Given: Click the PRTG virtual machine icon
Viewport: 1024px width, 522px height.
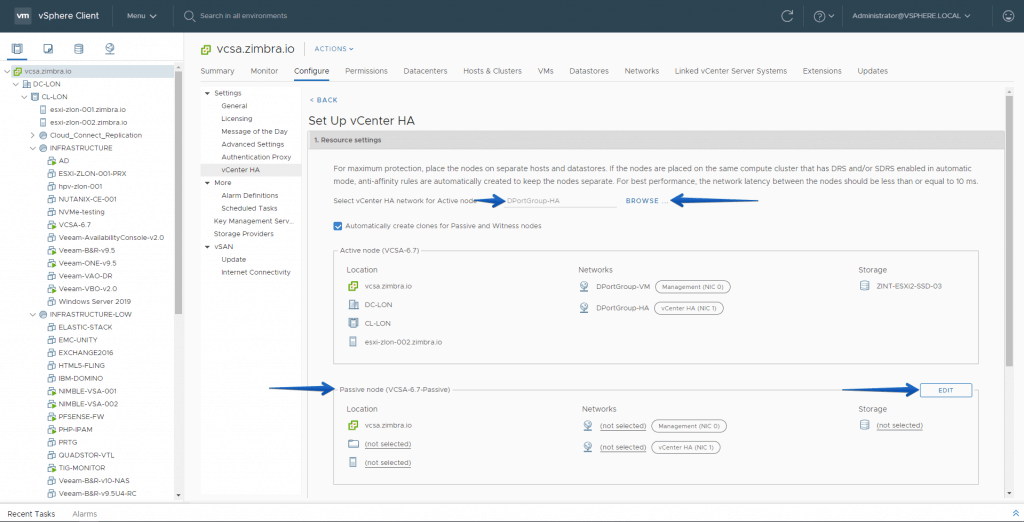Looking at the screenshot, I should (x=52, y=442).
